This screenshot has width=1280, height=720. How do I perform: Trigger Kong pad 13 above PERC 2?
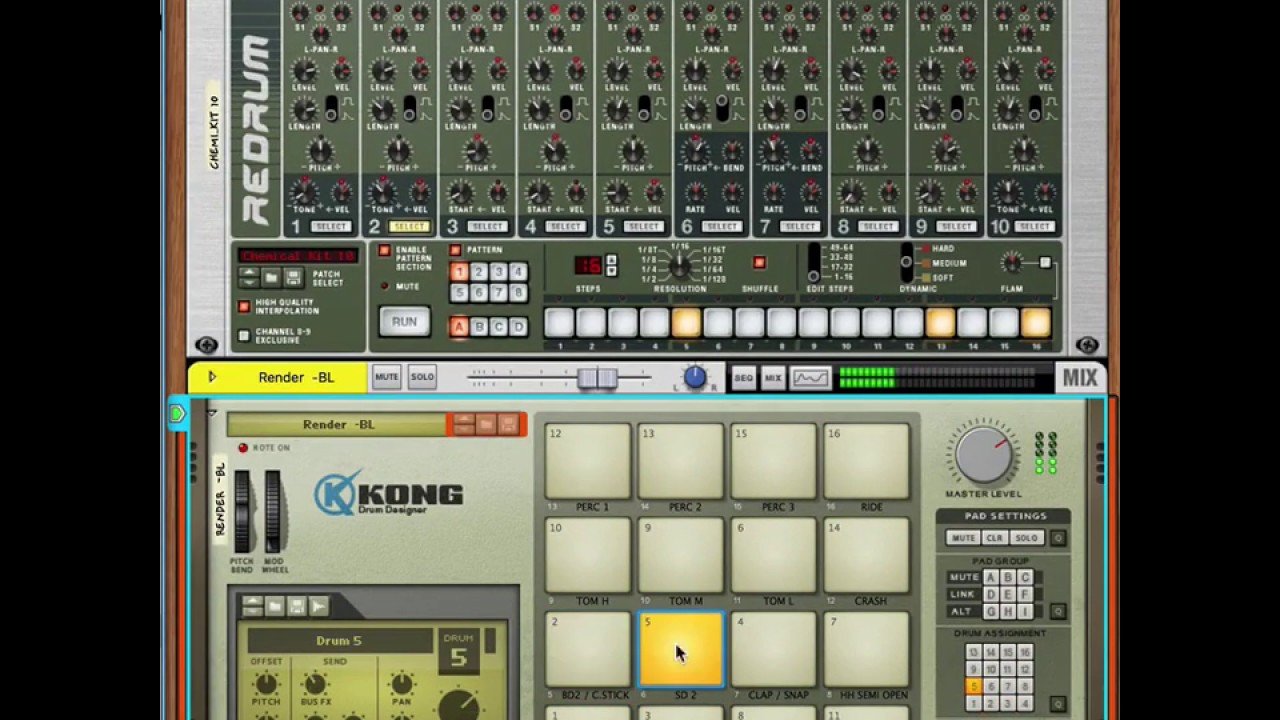point(681,461)
